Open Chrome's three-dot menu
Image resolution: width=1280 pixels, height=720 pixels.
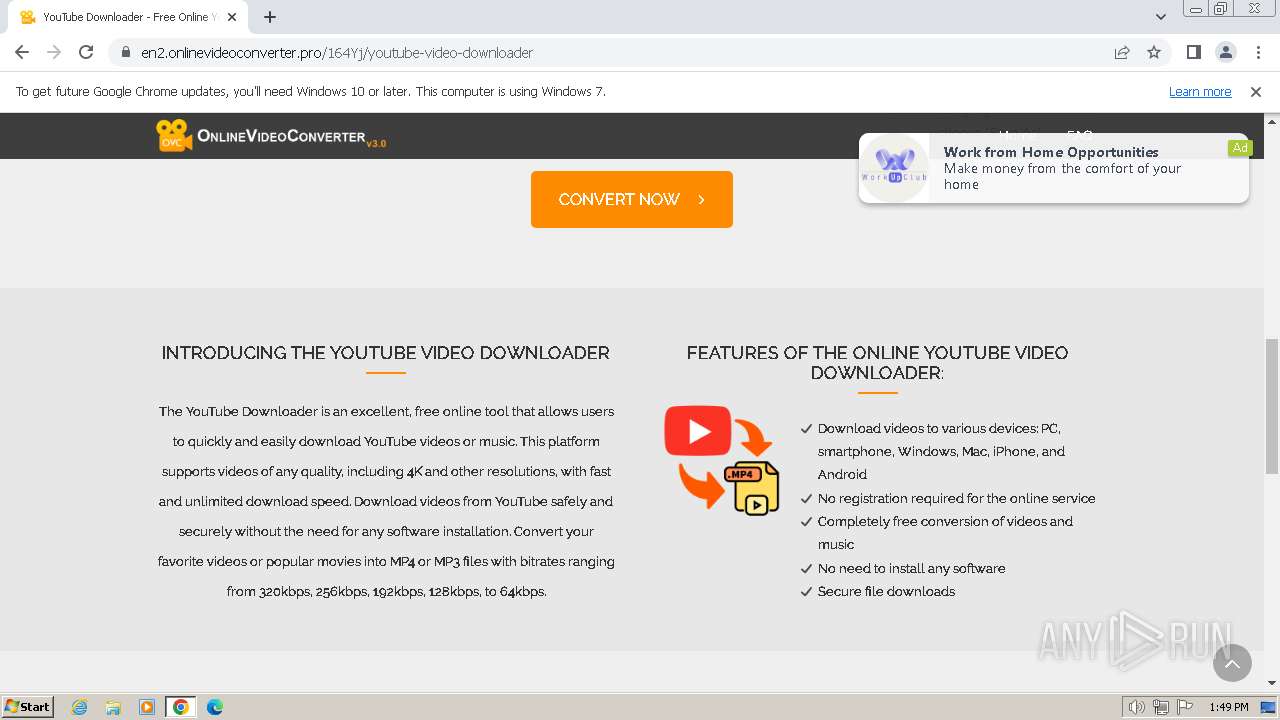point(1258,52)
